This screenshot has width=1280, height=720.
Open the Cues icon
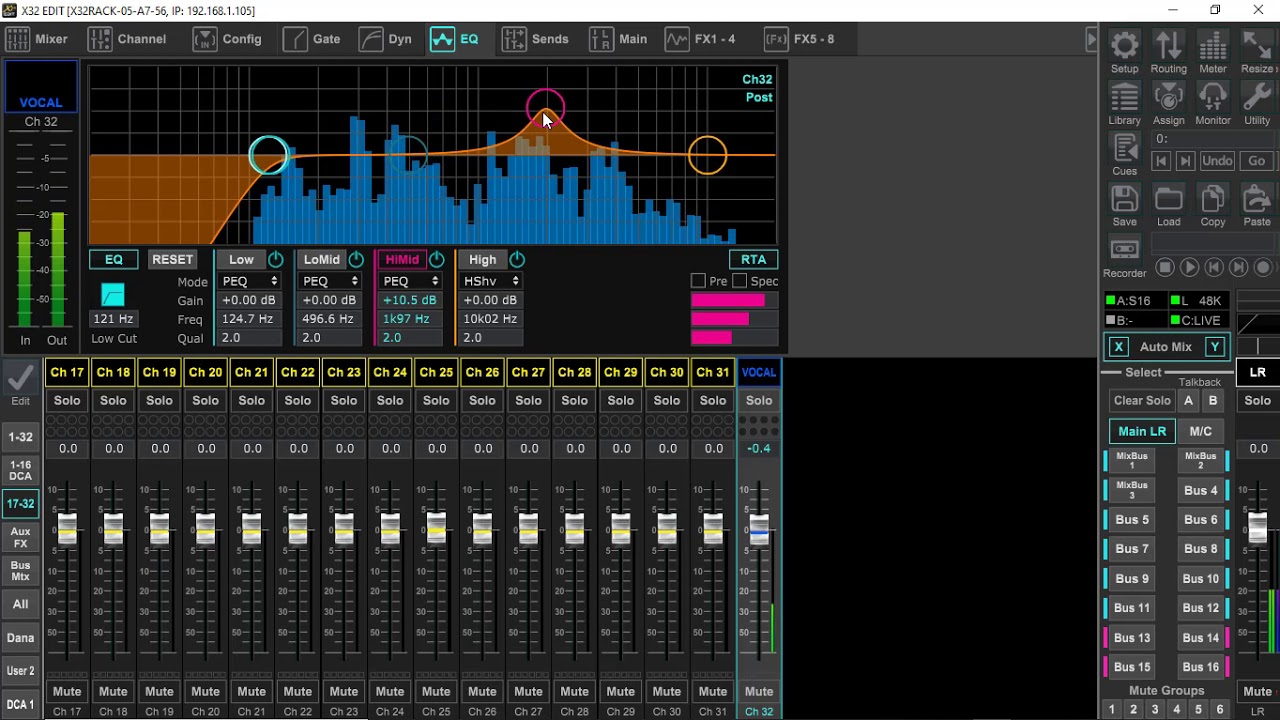(1124, 148)
